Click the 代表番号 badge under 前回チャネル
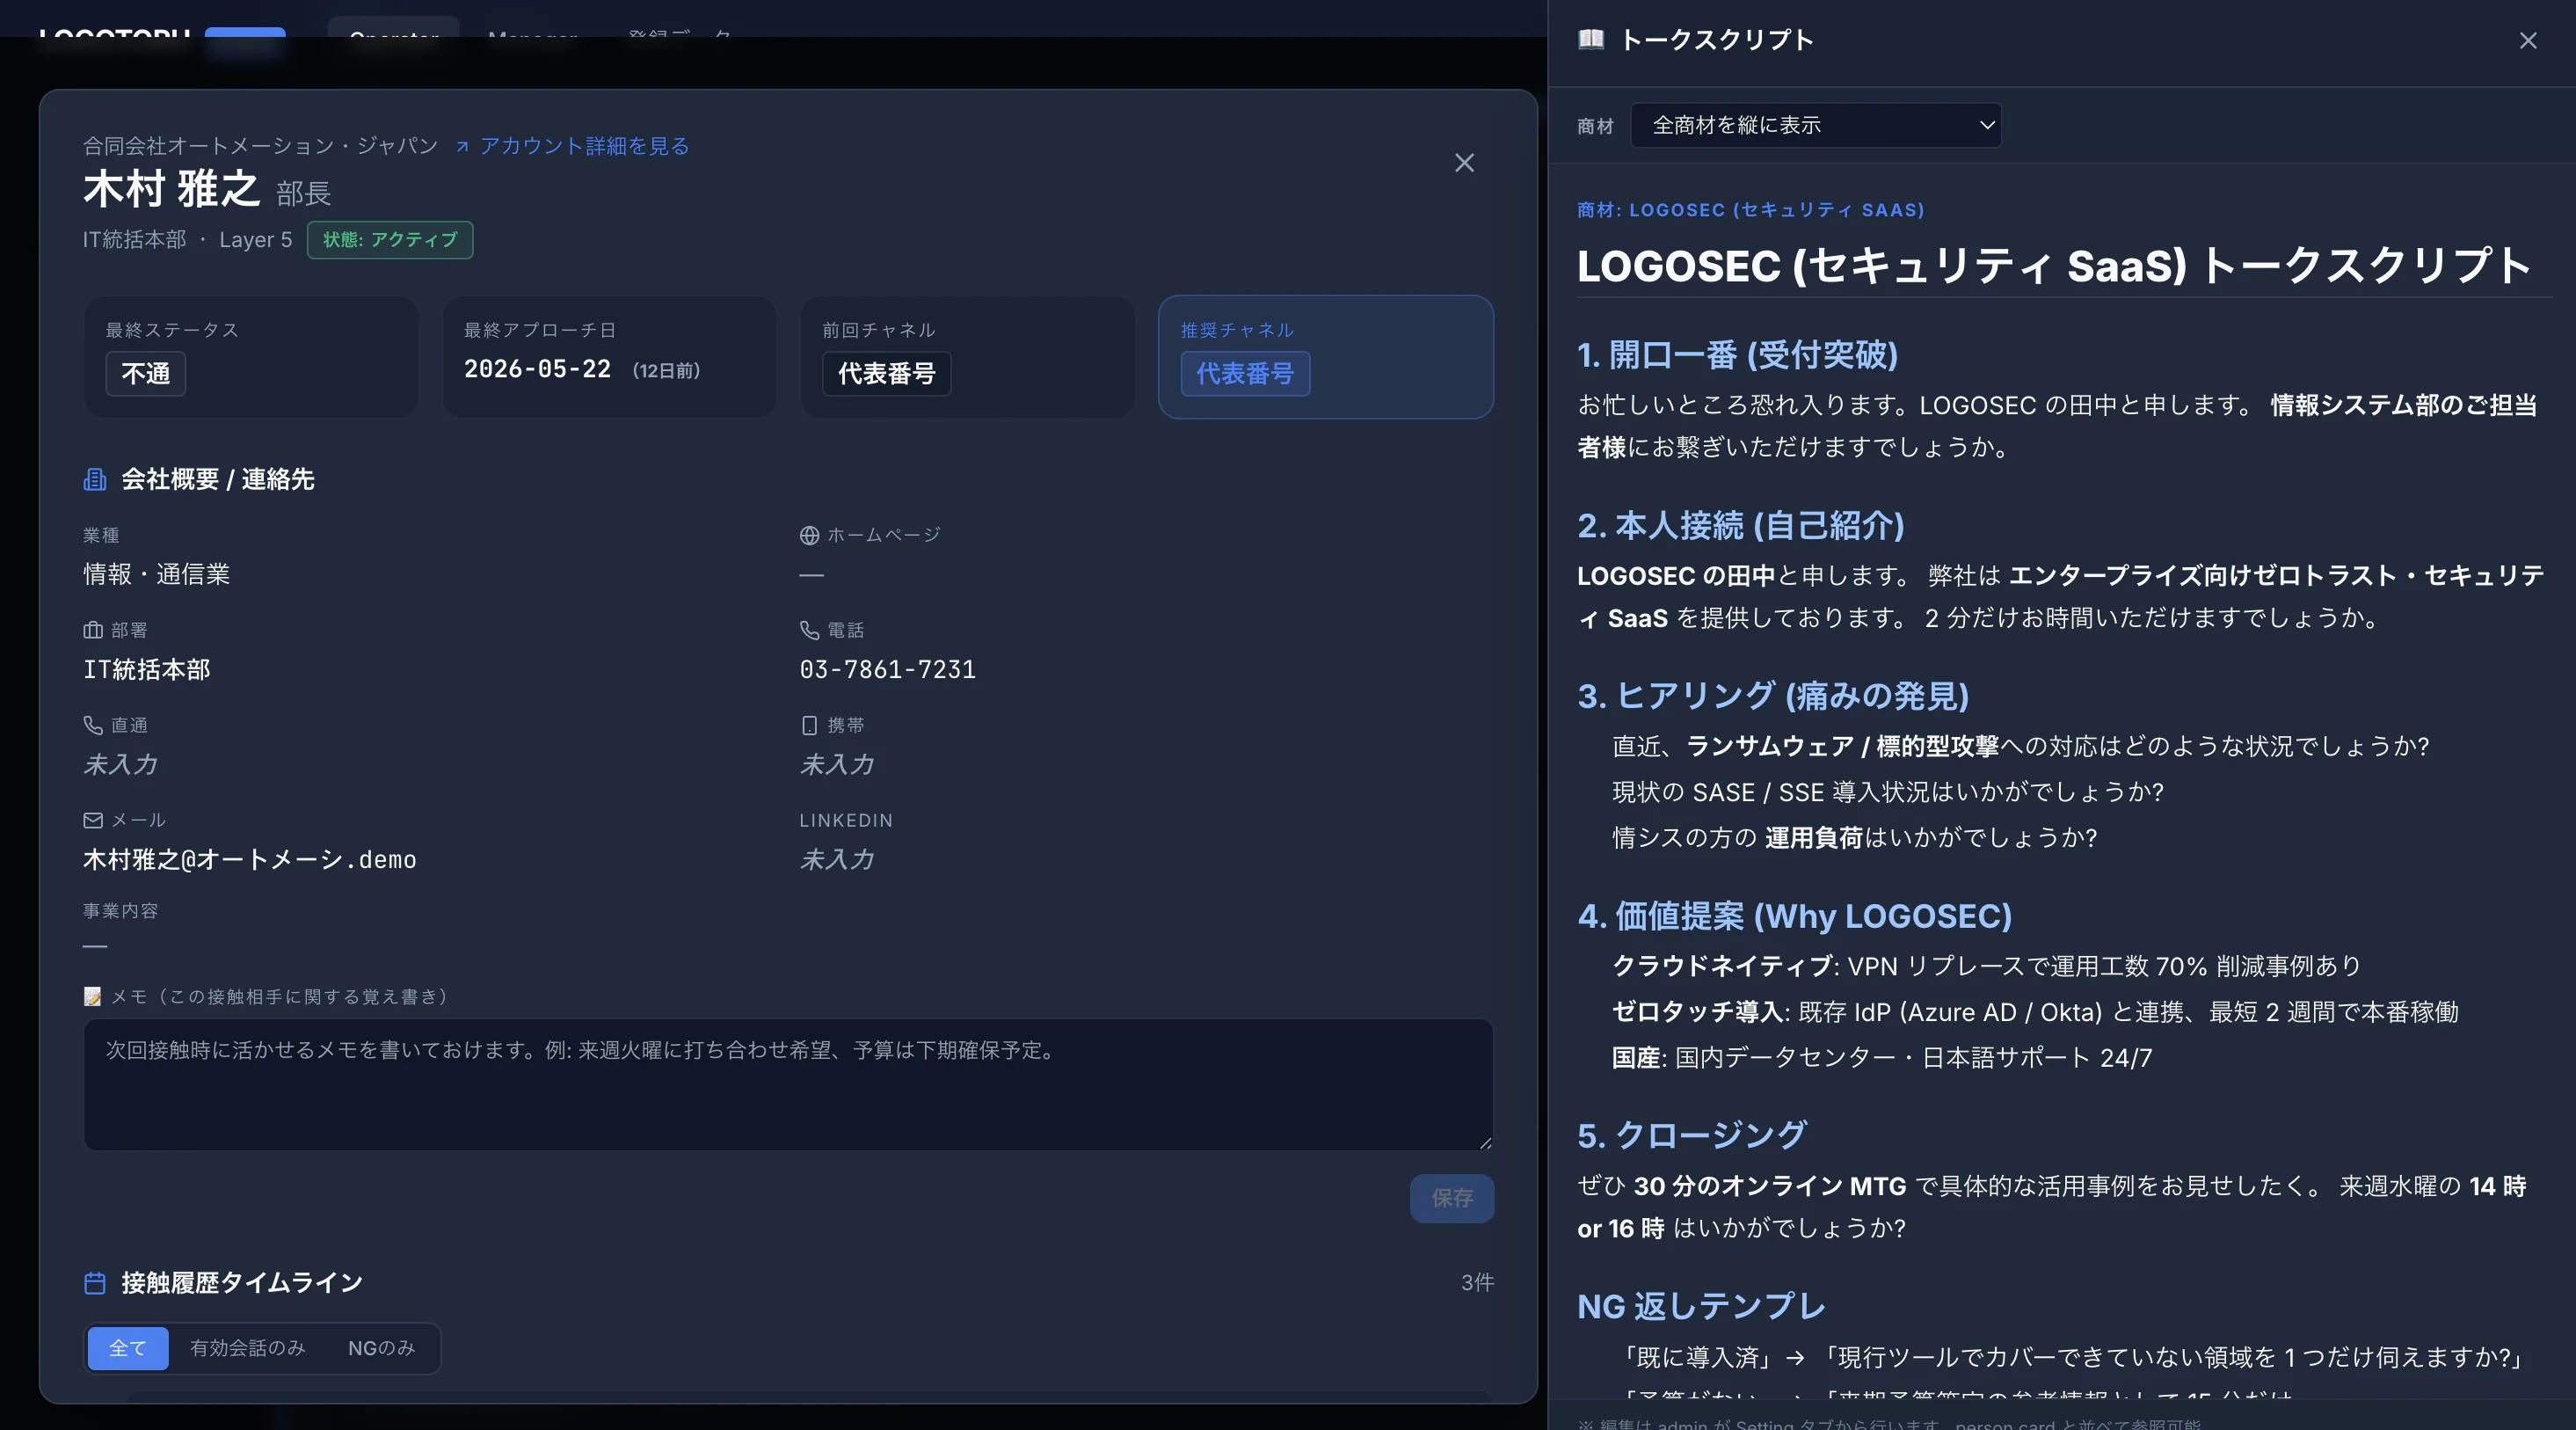Image resolution: width=2576 pixels, height=1430 pixels. [886, 374]
